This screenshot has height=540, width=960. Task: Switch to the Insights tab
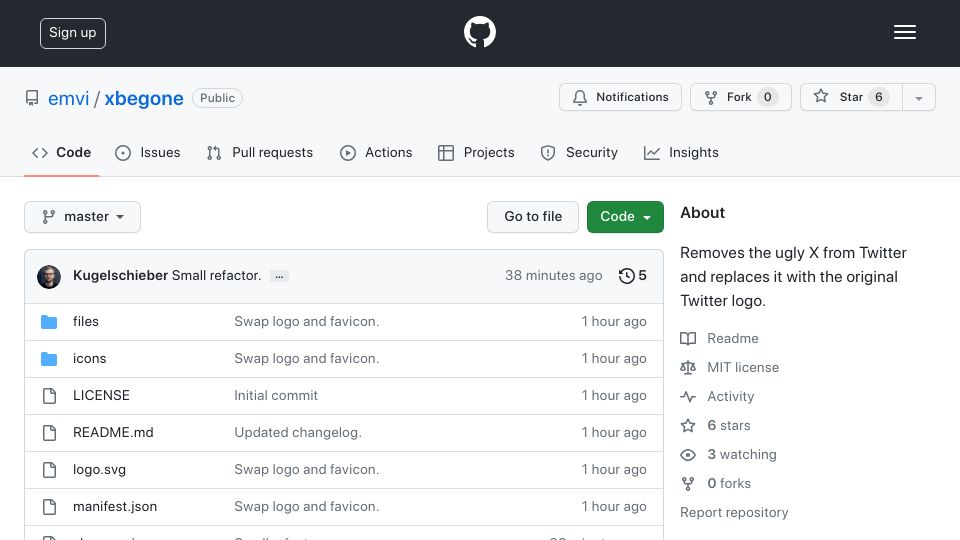click(x=681, y=152)
